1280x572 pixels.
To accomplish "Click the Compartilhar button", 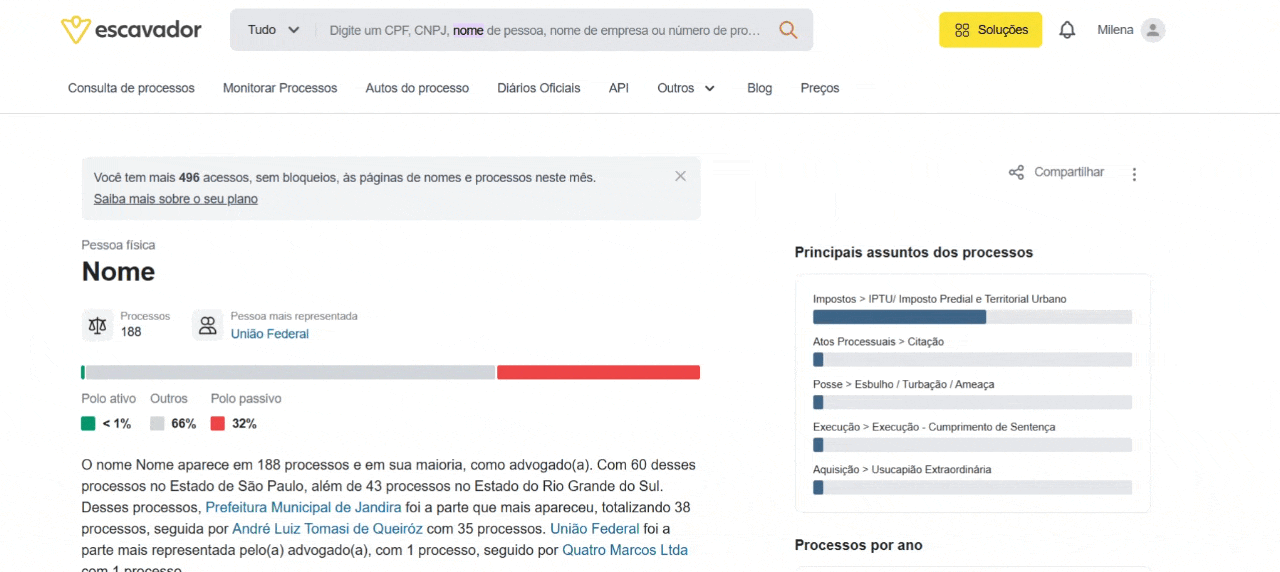I will click(1056, 172).
